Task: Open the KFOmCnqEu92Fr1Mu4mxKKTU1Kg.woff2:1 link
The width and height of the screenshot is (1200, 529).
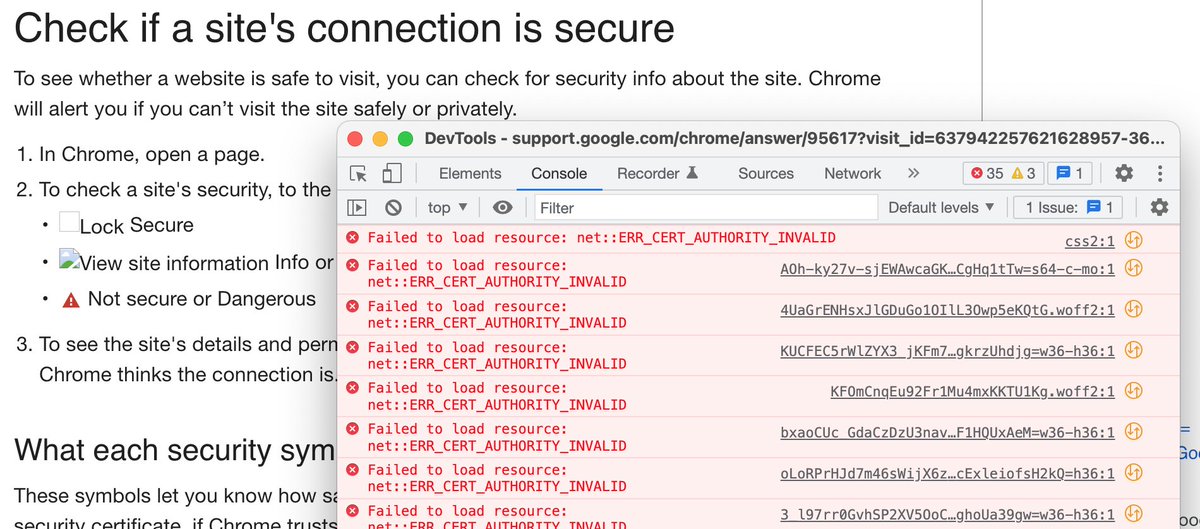Action: click(x=972, y=392)
